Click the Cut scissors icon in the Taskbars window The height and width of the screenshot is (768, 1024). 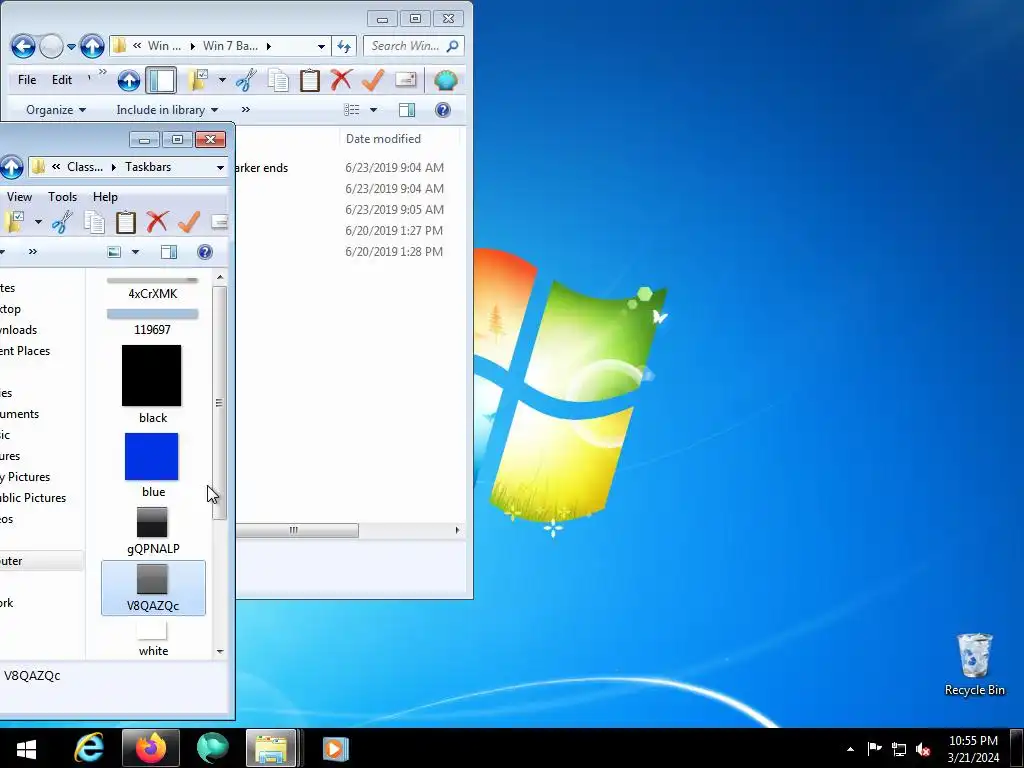click(x=62, y=222)
